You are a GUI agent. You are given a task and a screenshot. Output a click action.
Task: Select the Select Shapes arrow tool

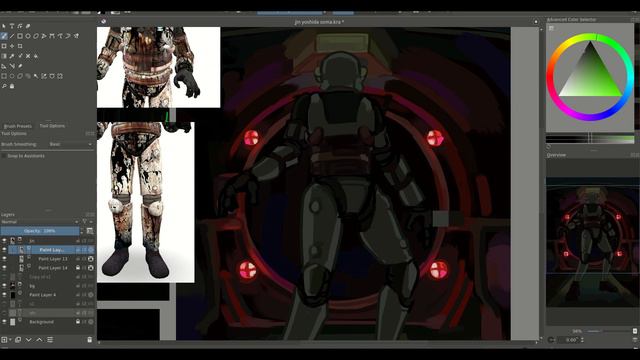pyautogui.click(x=4, y=26)
